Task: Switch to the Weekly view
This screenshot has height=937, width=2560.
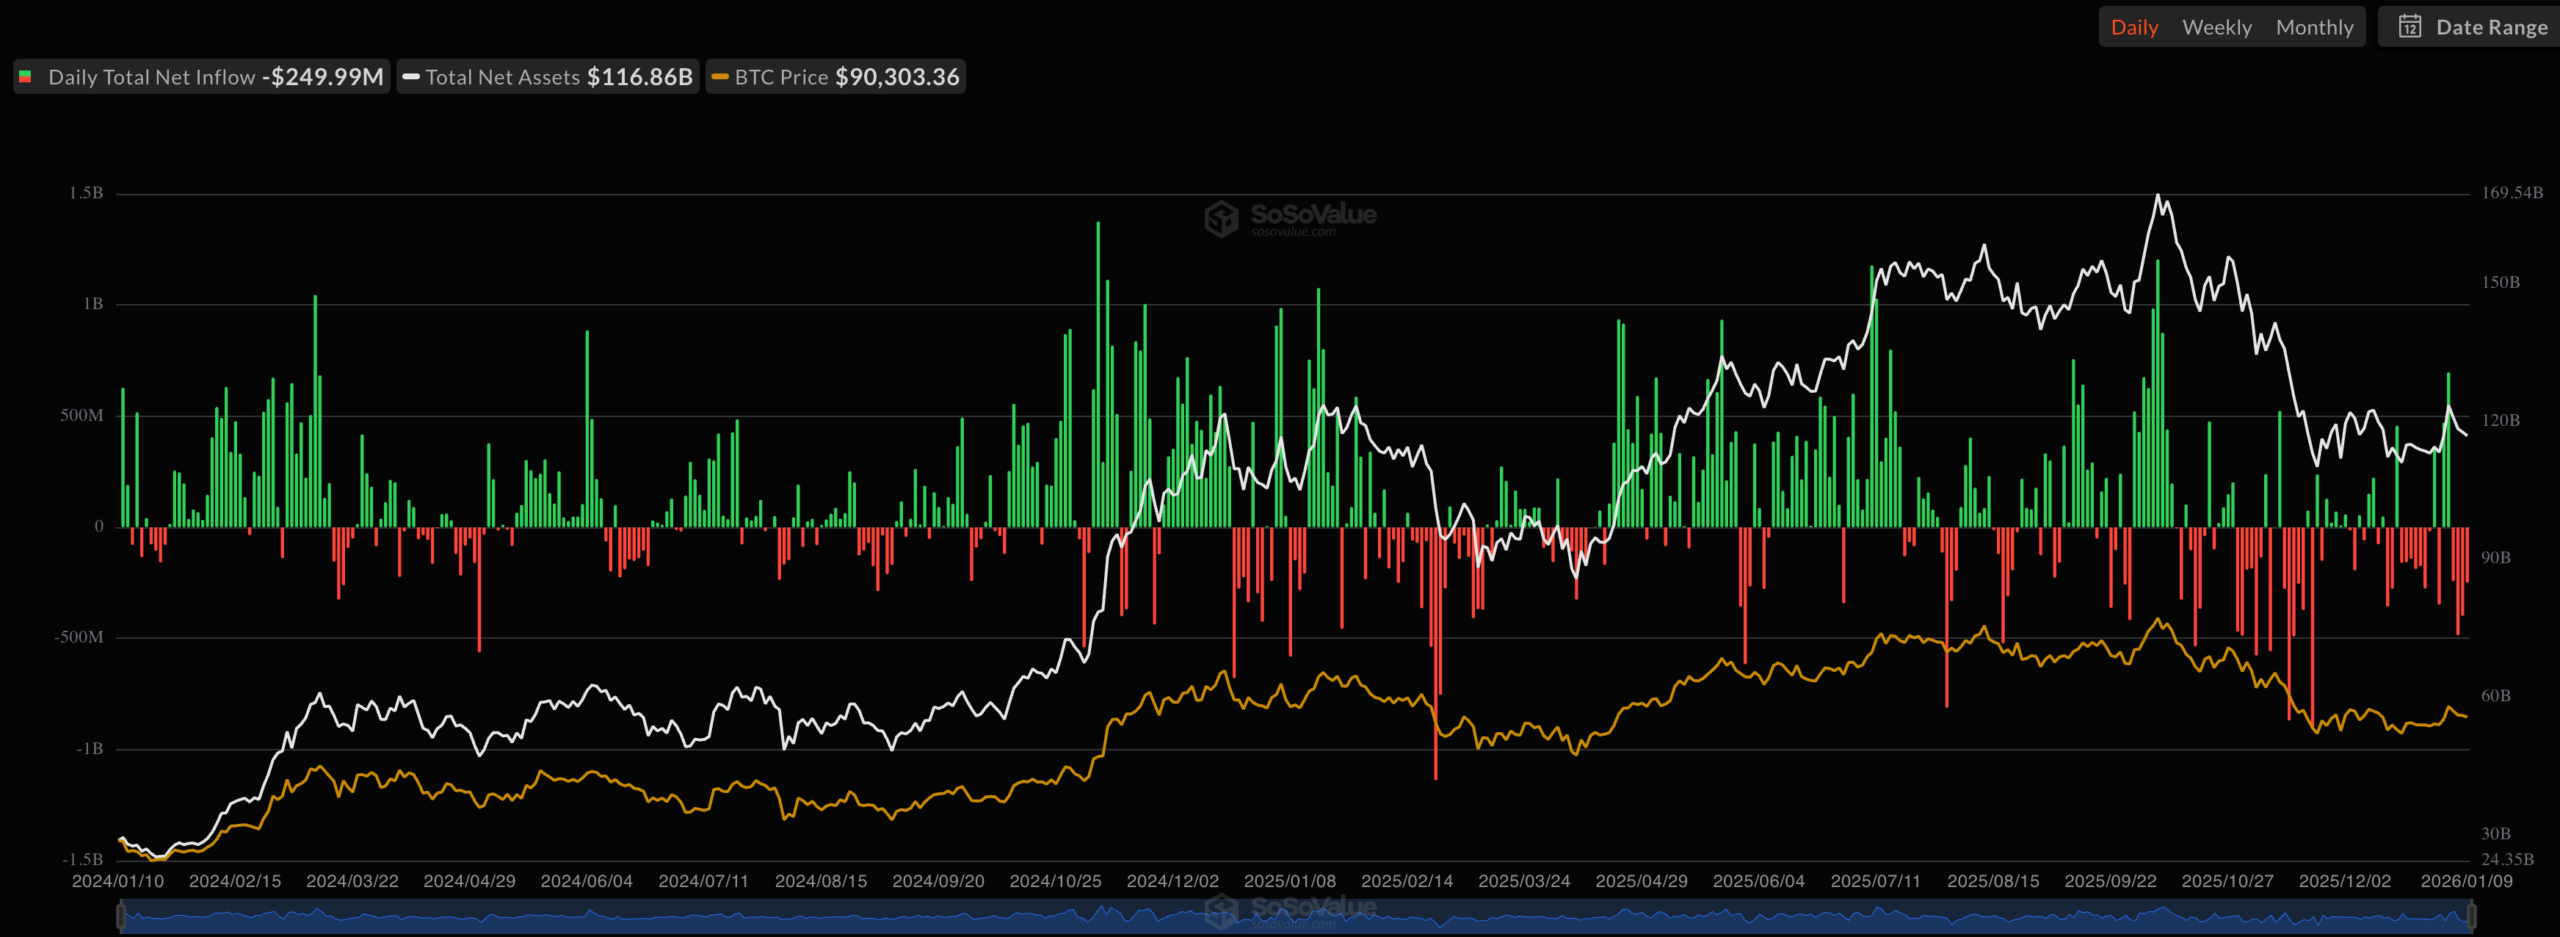Action: pos(2217,27)
